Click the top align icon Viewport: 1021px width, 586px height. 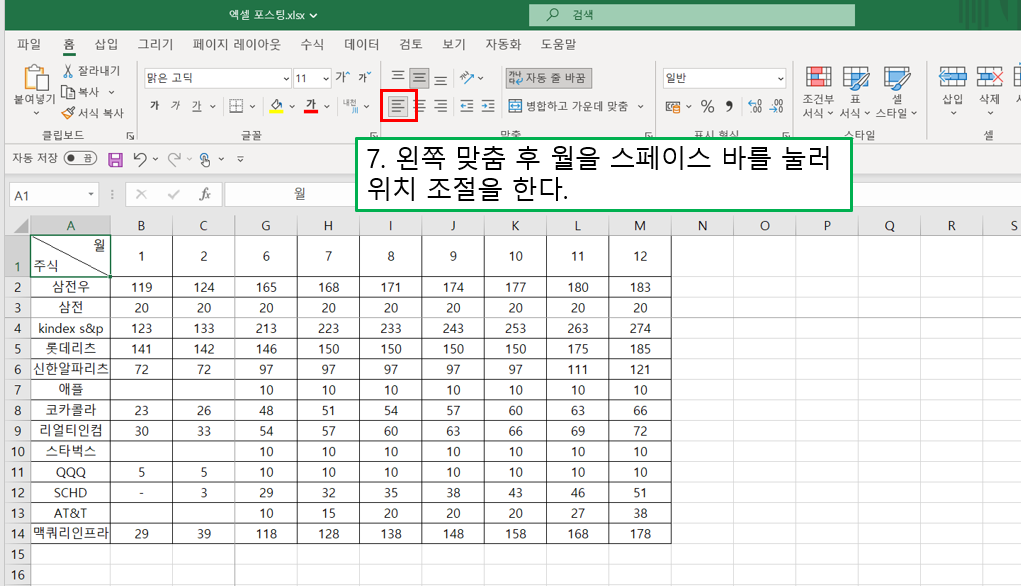(x=398, y=77)
